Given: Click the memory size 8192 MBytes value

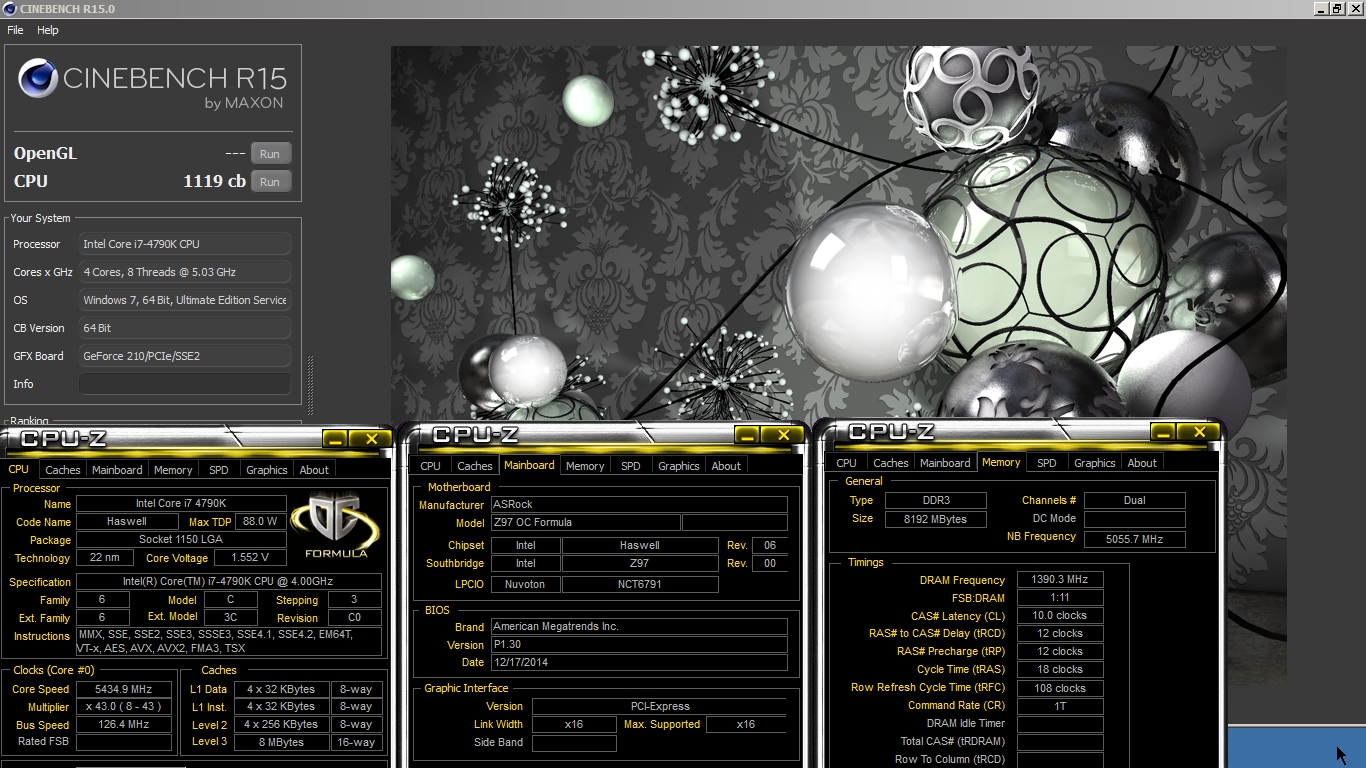Looking at the screenshot, I should tap(936, 519).
